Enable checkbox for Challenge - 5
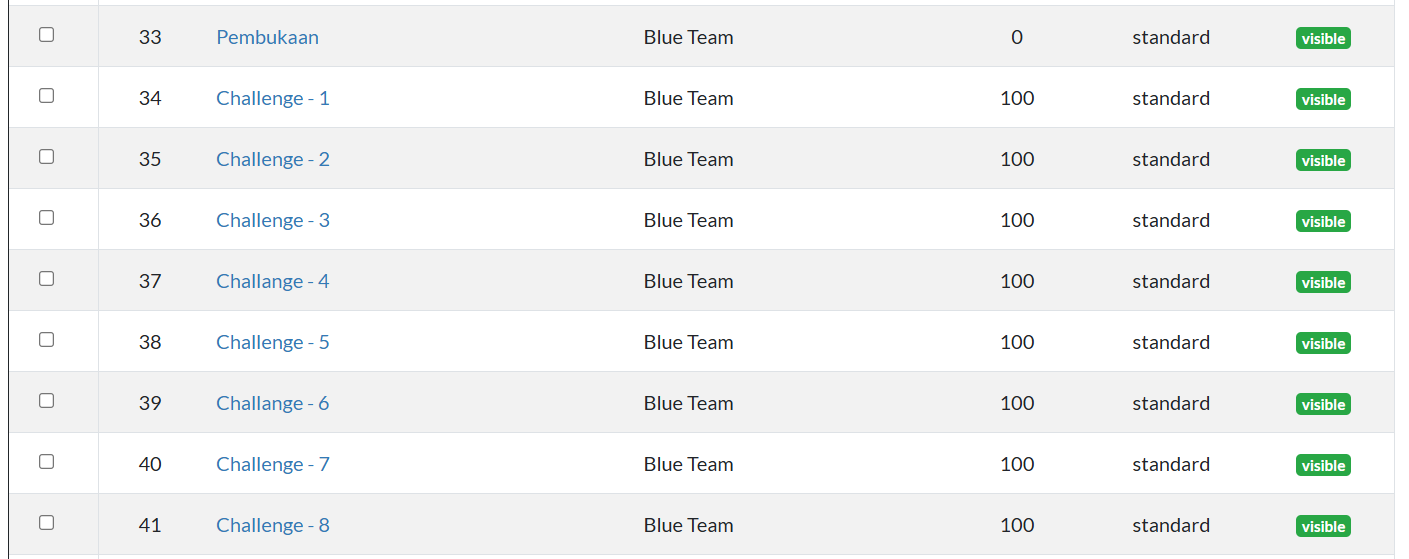The height and width of the screenshot is (559, 1409). 46,340
